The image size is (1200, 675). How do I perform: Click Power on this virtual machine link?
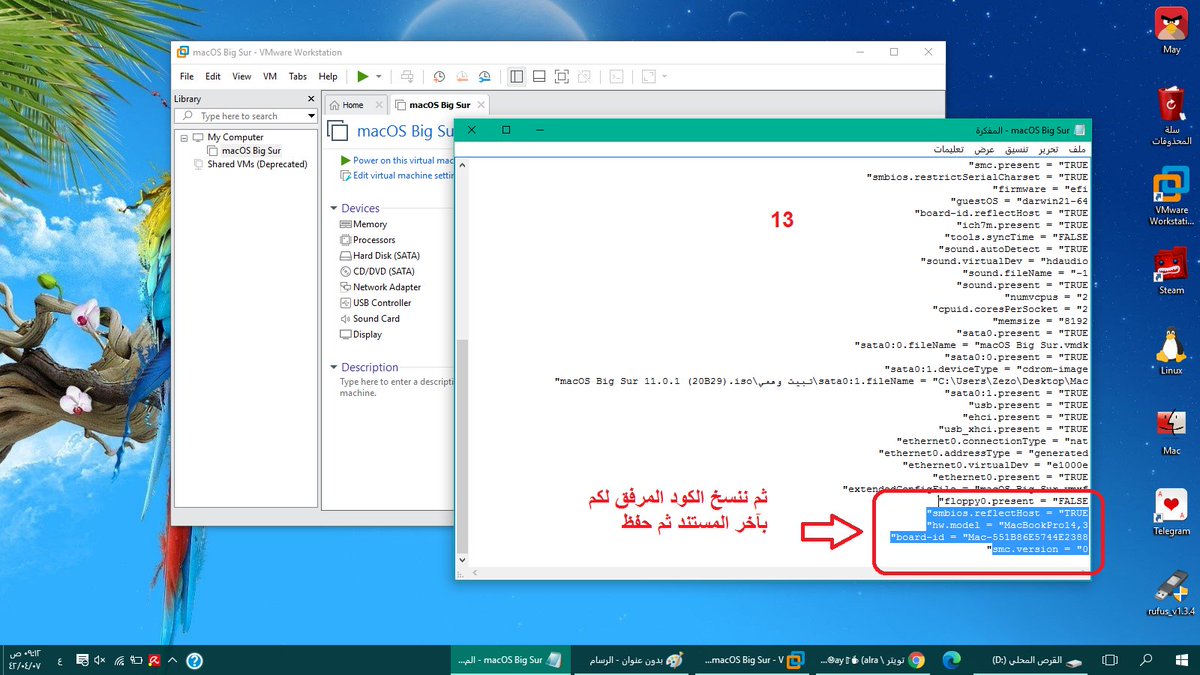(x=396, y=160)
